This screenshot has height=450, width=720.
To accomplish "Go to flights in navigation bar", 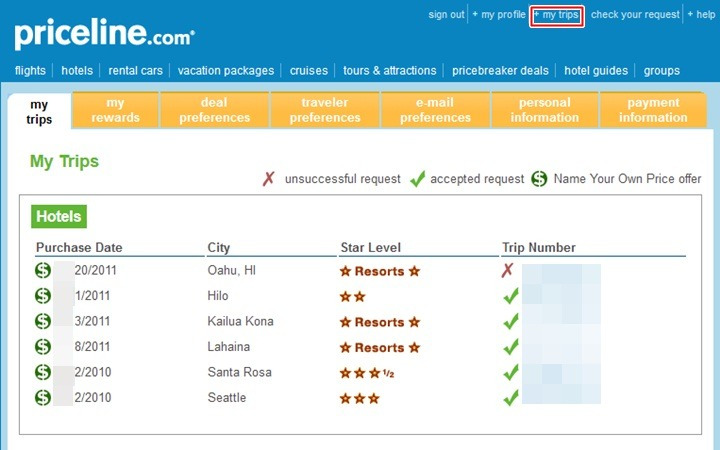I will pos(30,71).
